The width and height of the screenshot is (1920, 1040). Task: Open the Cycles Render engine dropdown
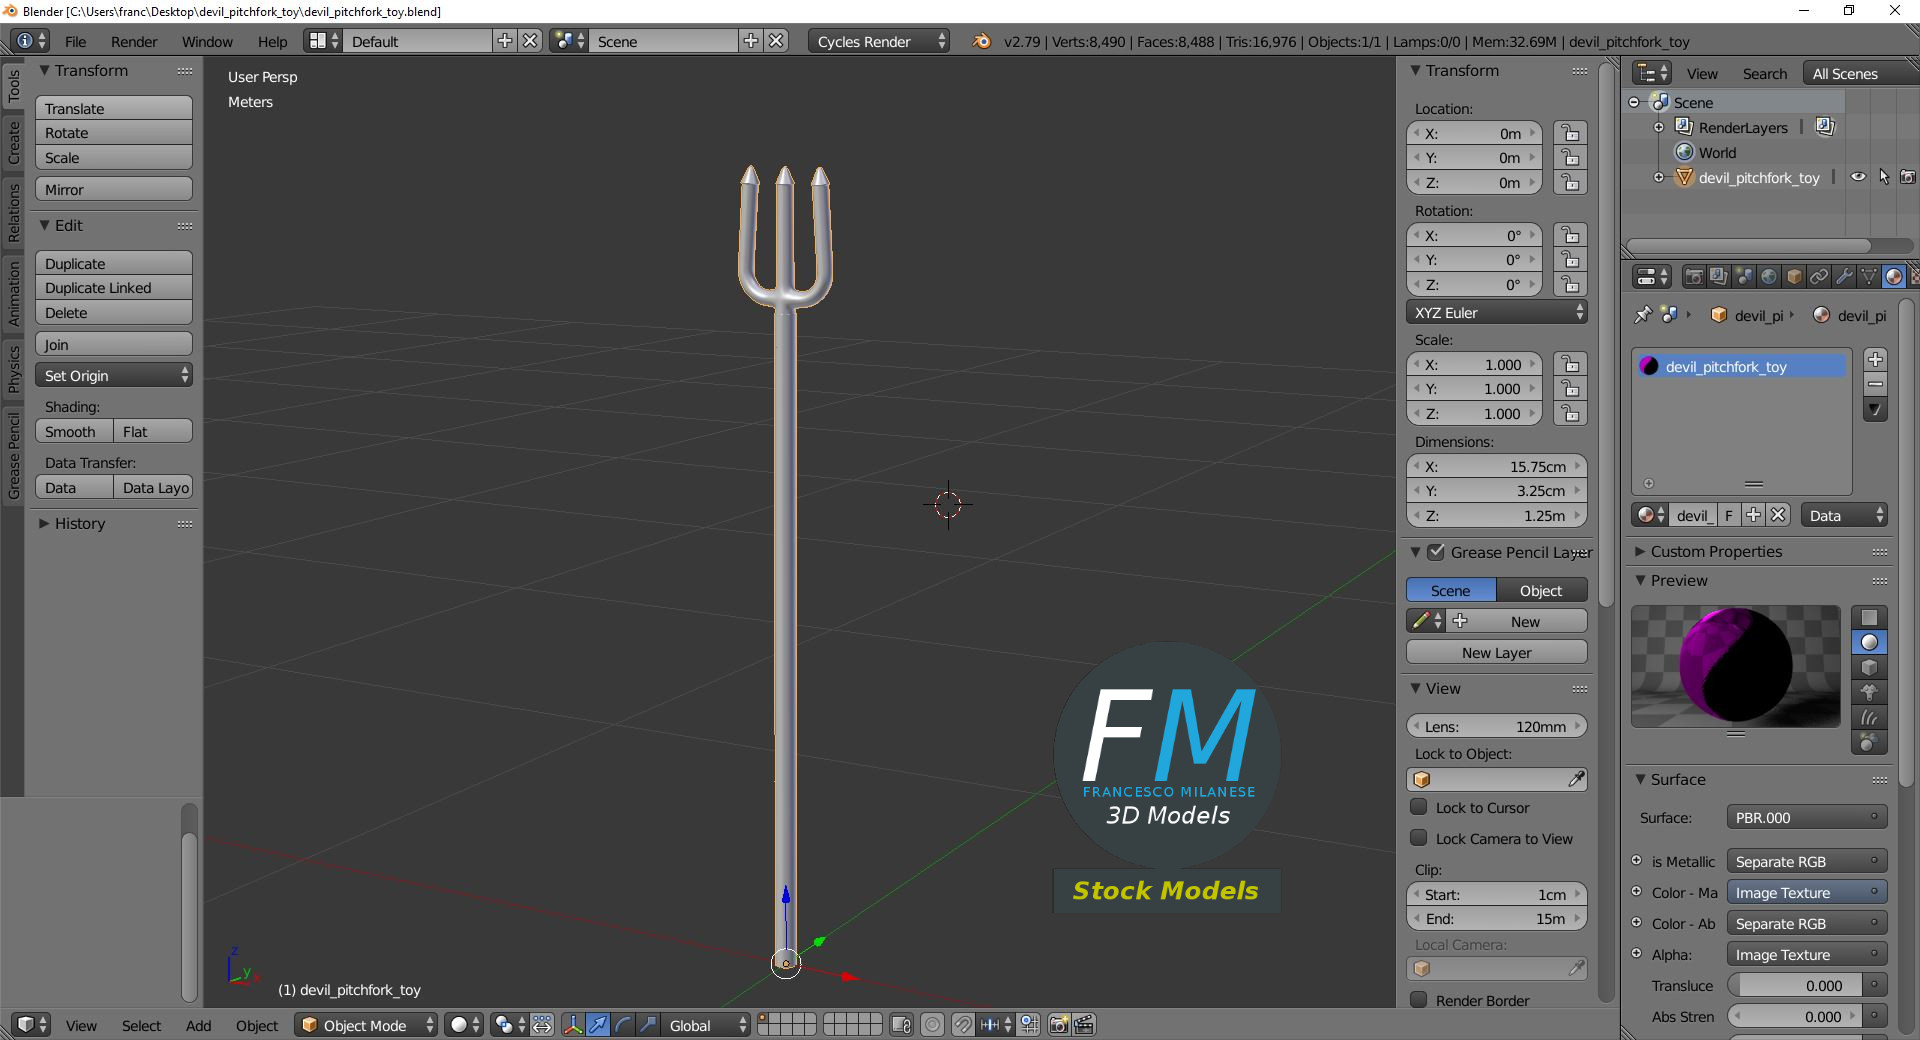(x=879, y=41)
